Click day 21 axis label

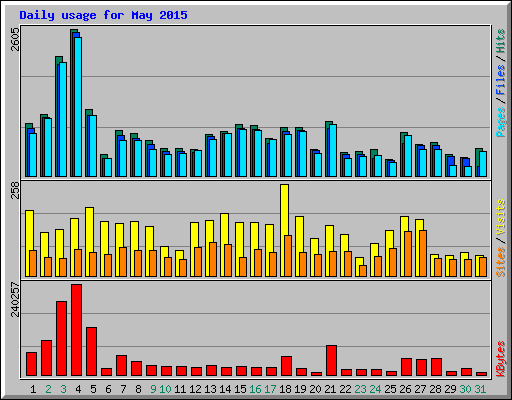tap(330, 389)
